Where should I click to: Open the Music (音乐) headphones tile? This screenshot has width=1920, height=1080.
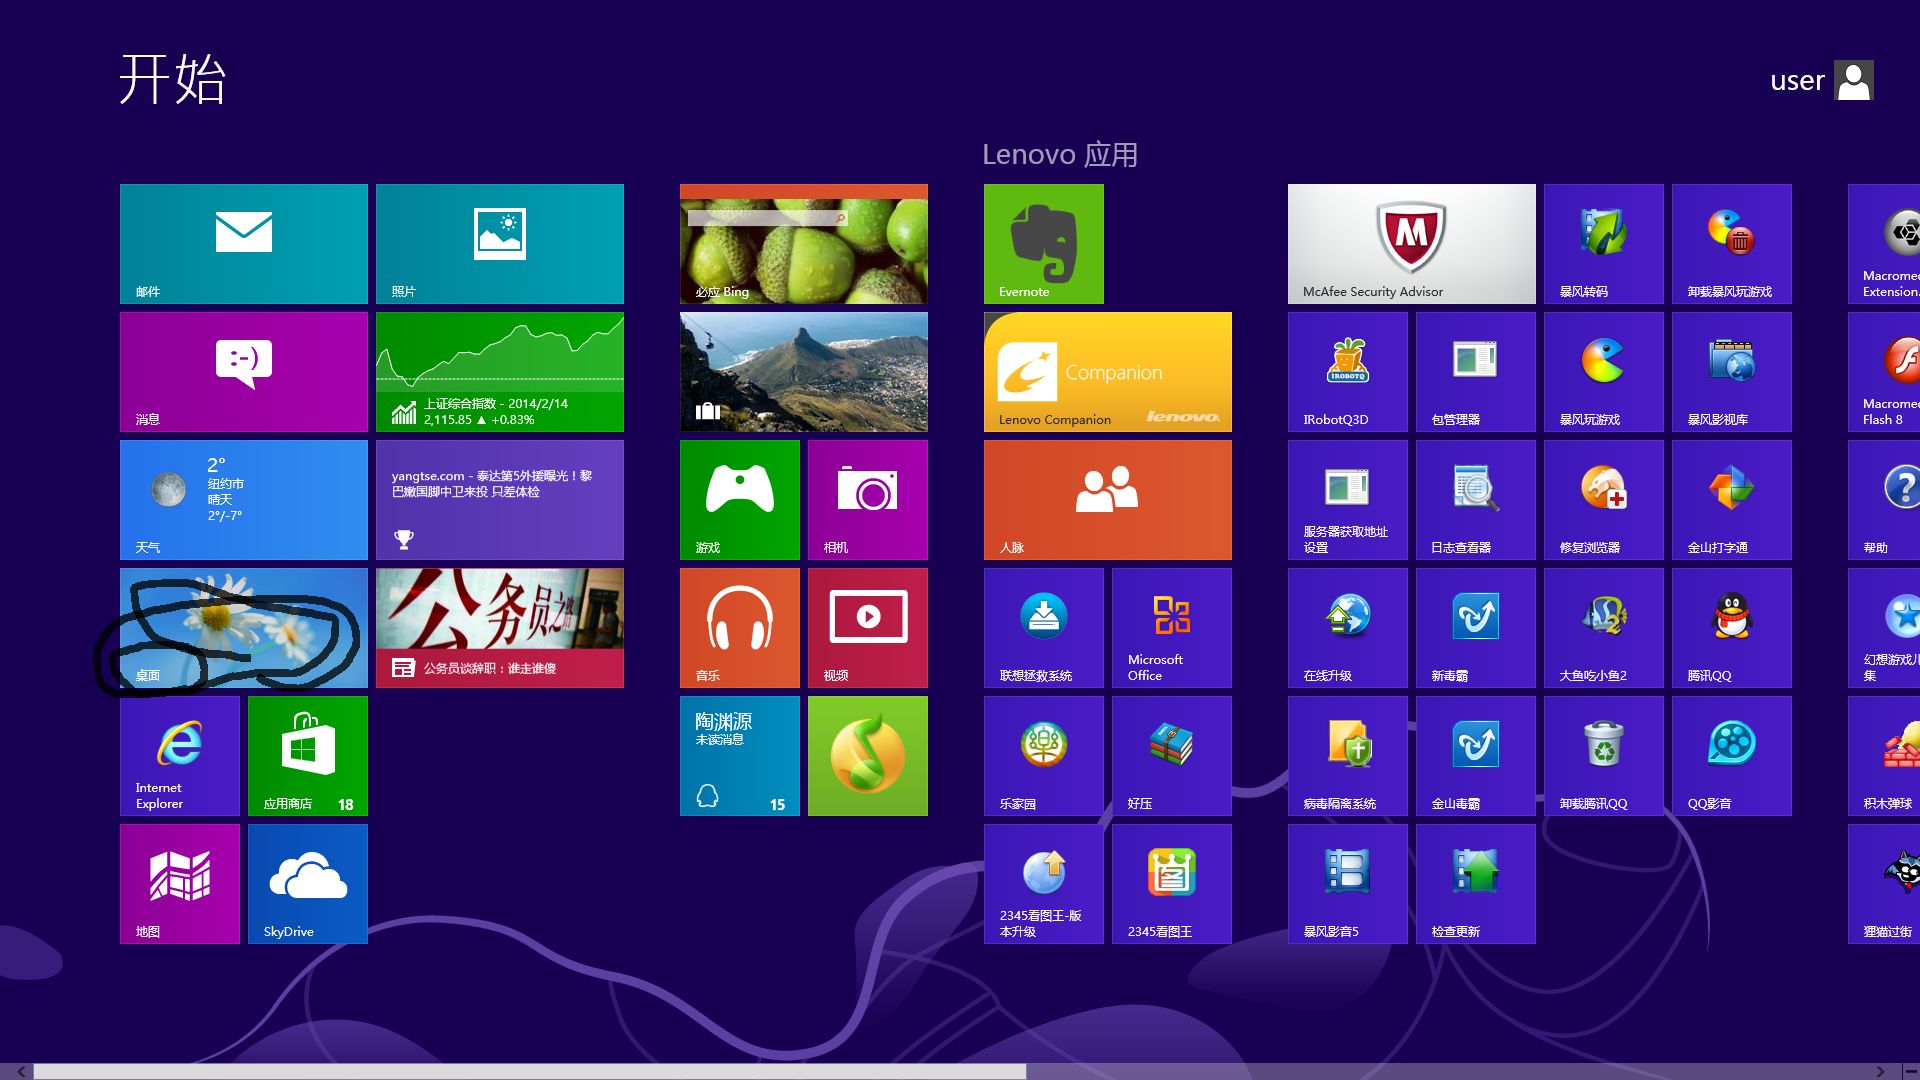point(739,627)
